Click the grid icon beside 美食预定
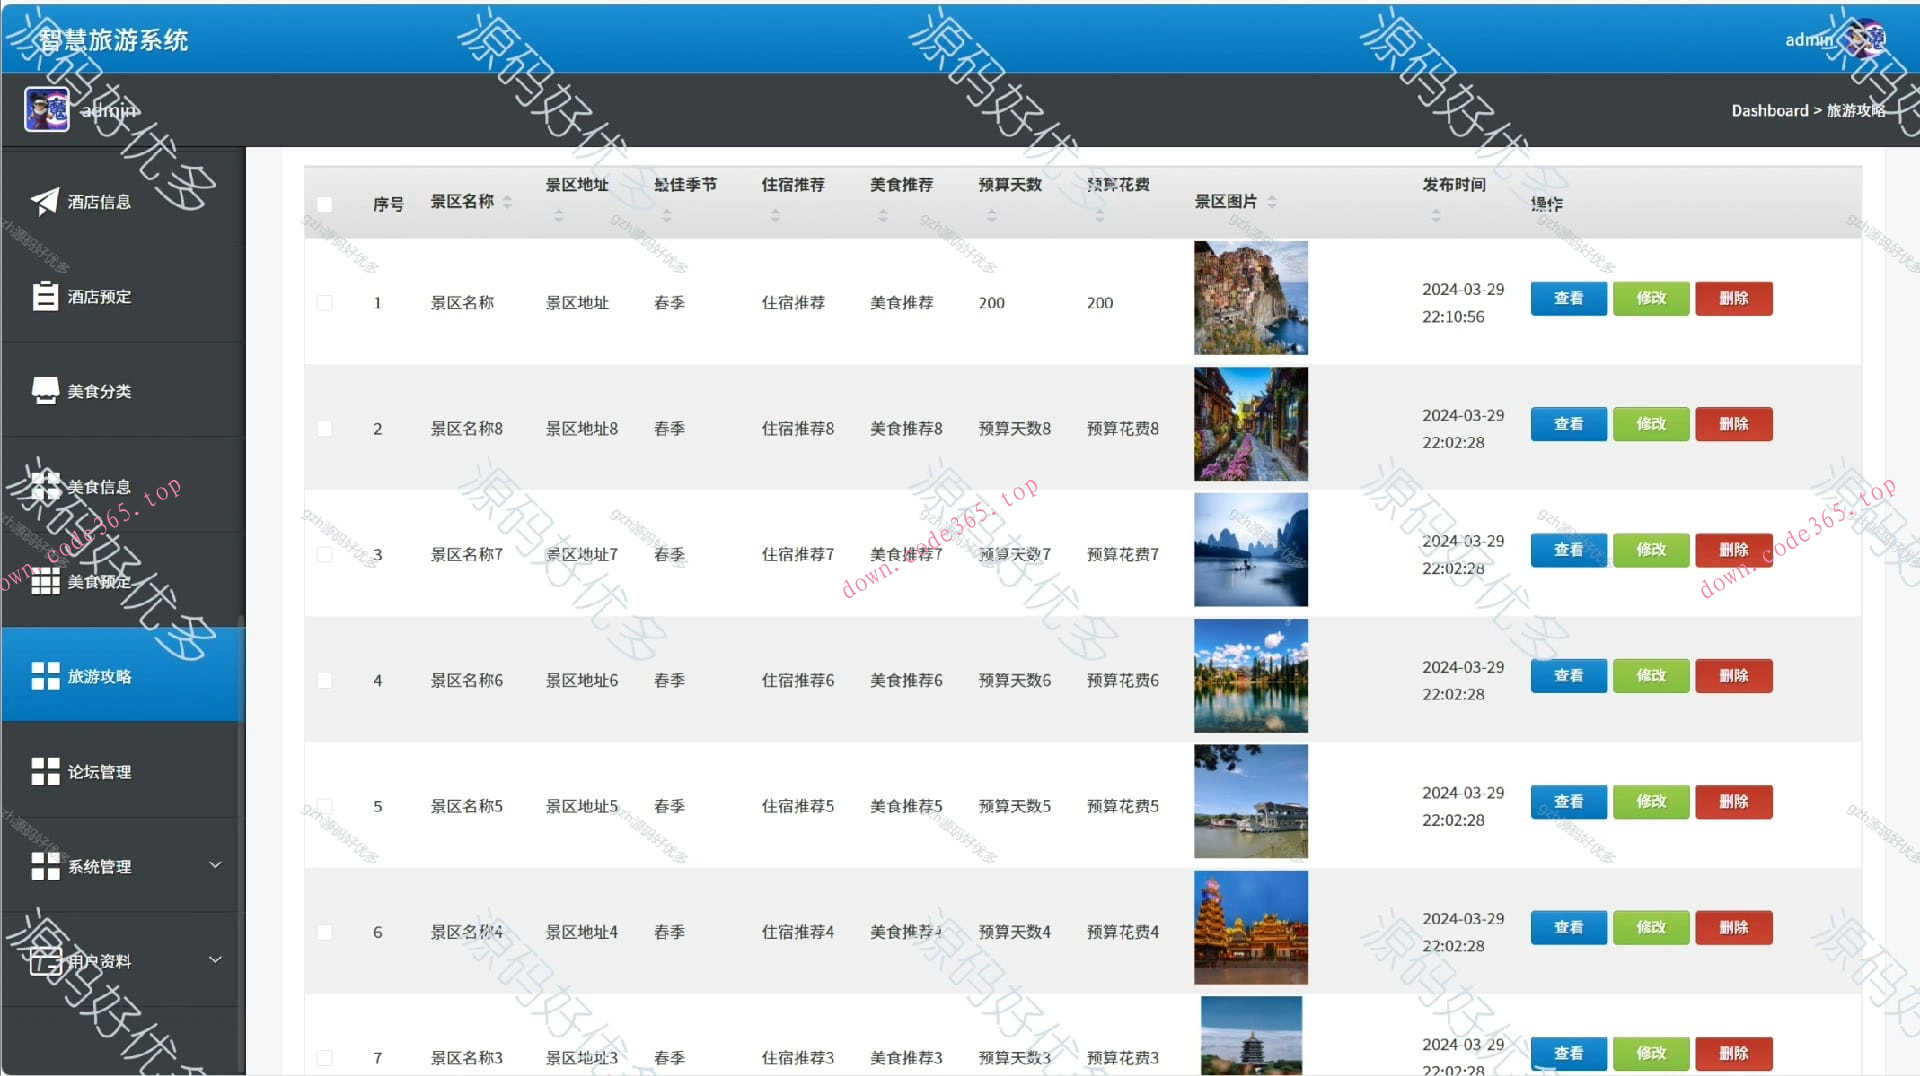This screenshot has height=1076, width=1920. (x=45, y=581)
